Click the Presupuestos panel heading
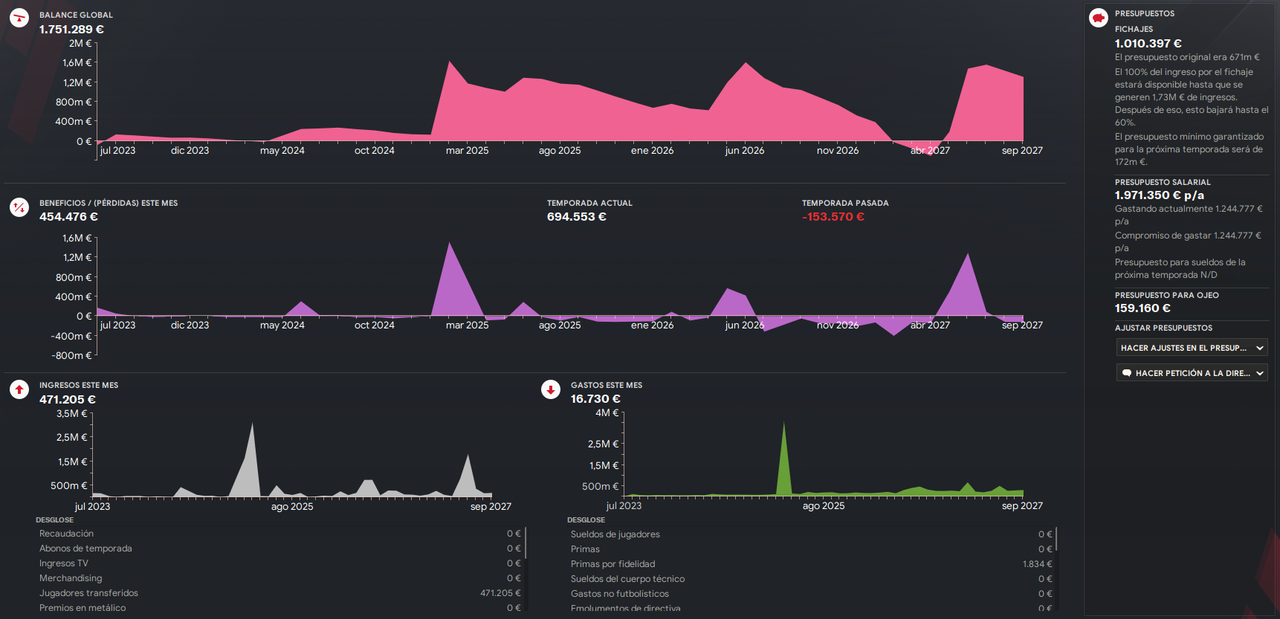1280x619 pixels. pos(1145,14)
